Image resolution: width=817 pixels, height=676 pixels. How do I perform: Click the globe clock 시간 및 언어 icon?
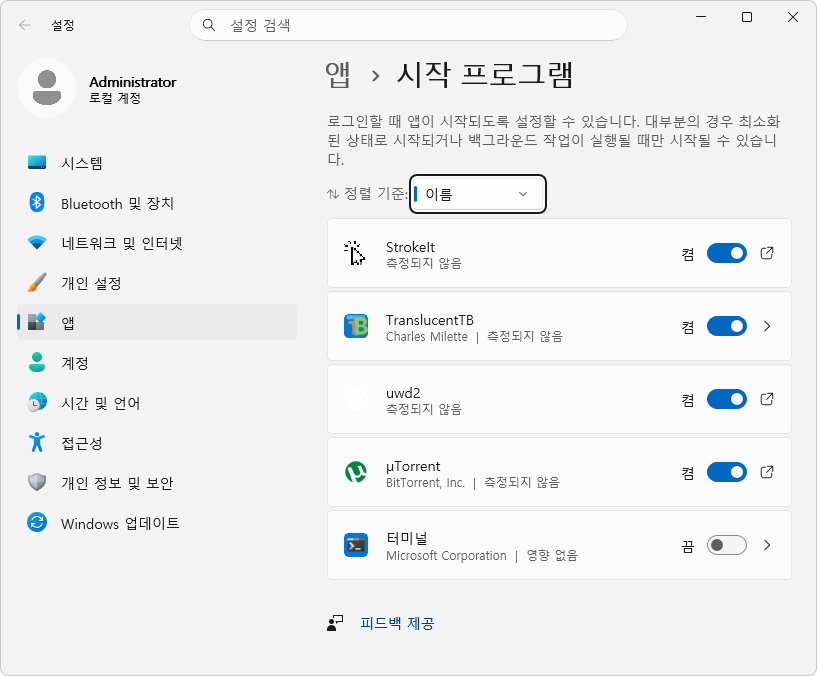click(36, 402)
